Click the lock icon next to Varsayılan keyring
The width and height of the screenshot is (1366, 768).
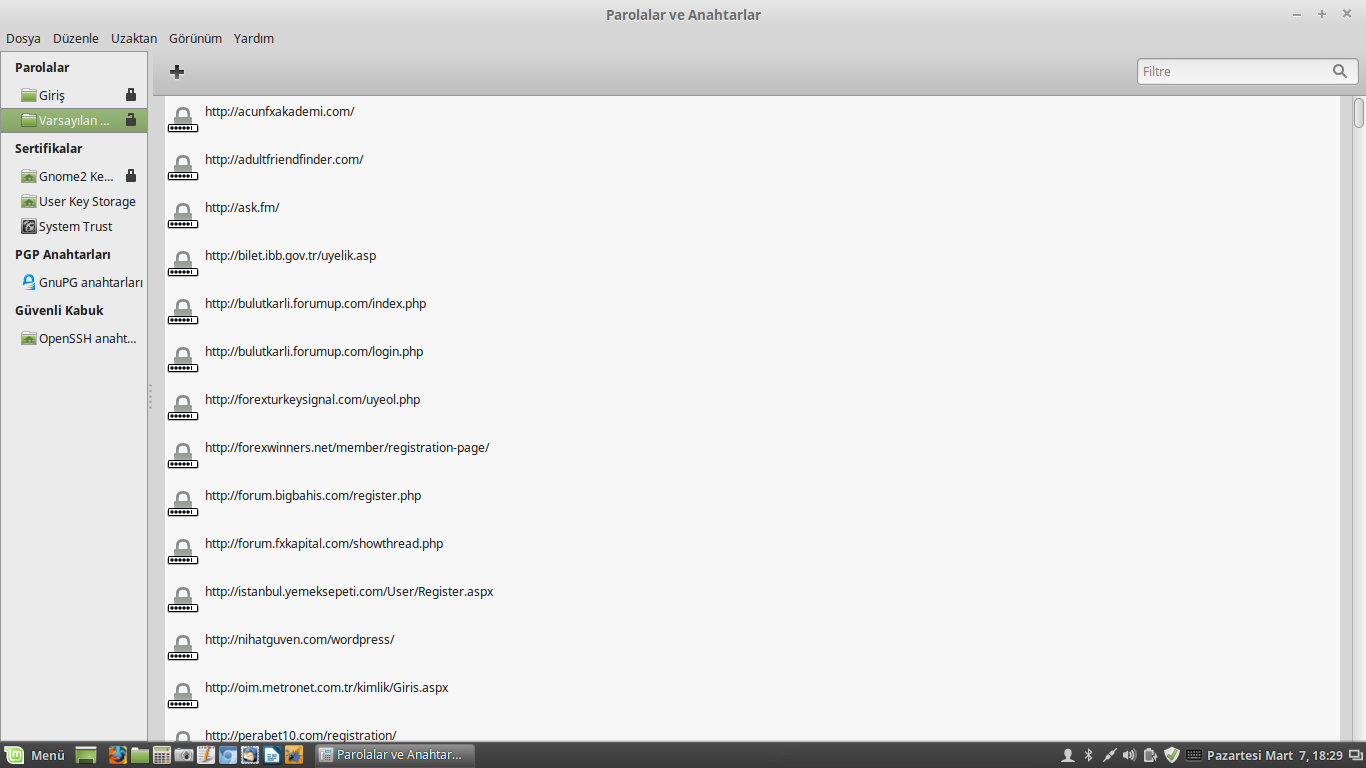130,120
